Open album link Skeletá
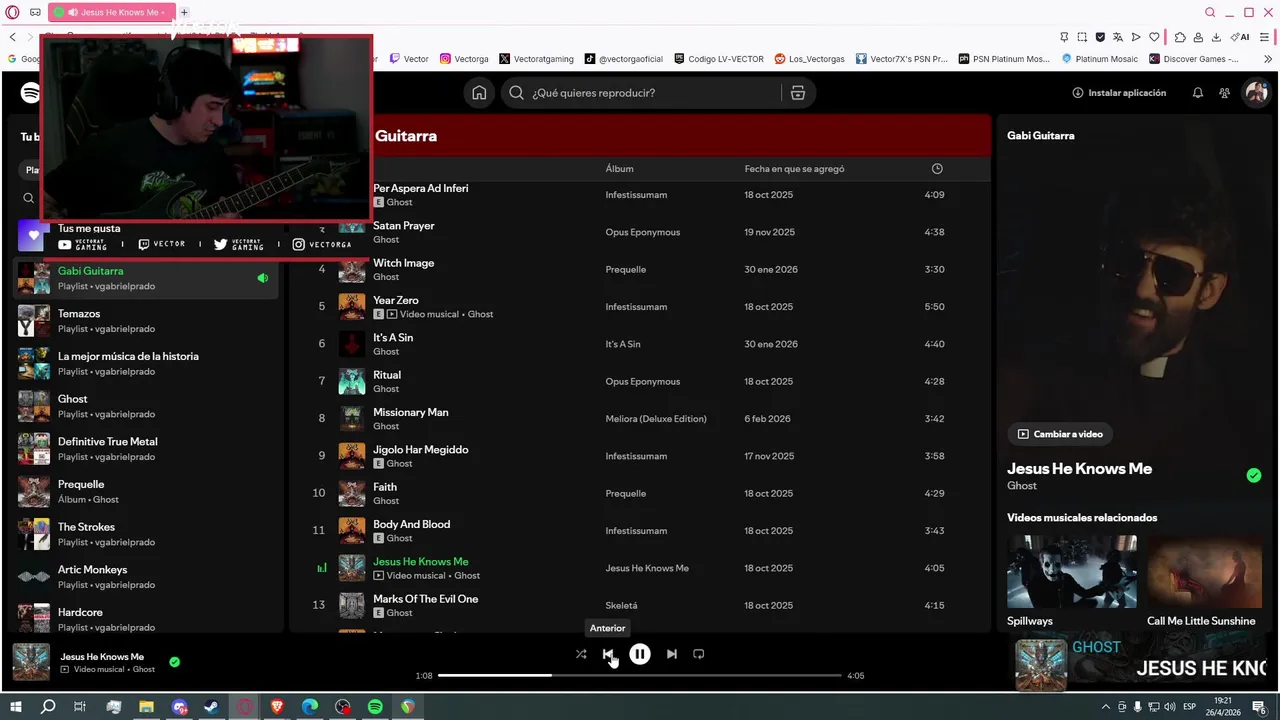The image size is (1280, 720). [x=621, y=606]
